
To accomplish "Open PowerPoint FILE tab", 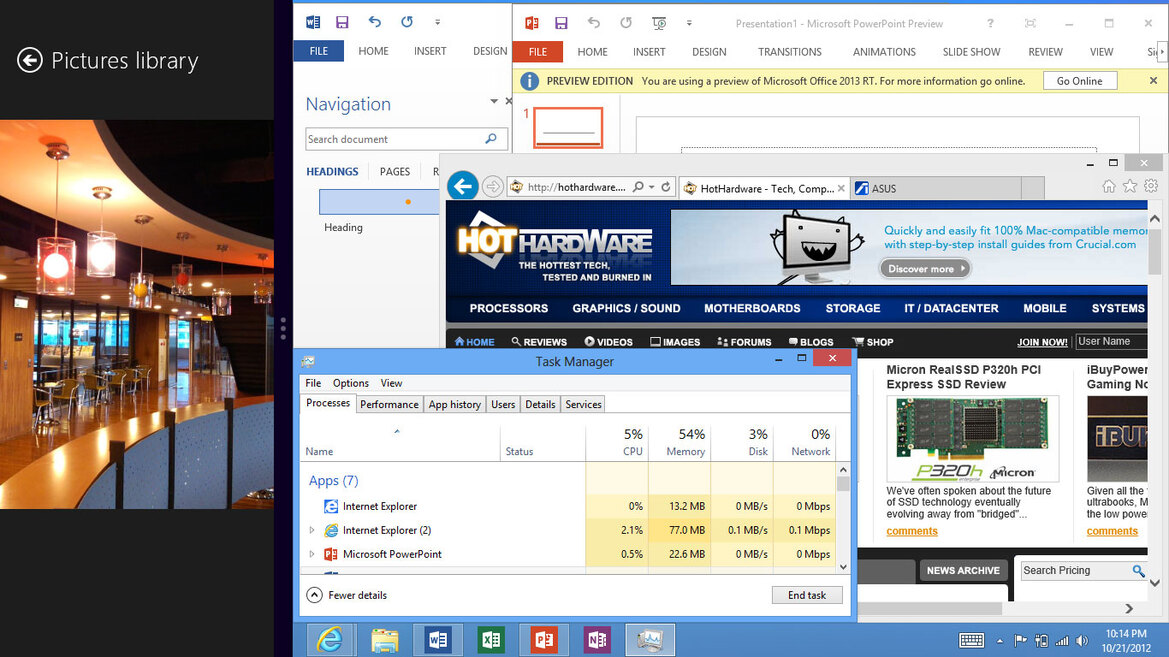I will click(x=538, y=51).
